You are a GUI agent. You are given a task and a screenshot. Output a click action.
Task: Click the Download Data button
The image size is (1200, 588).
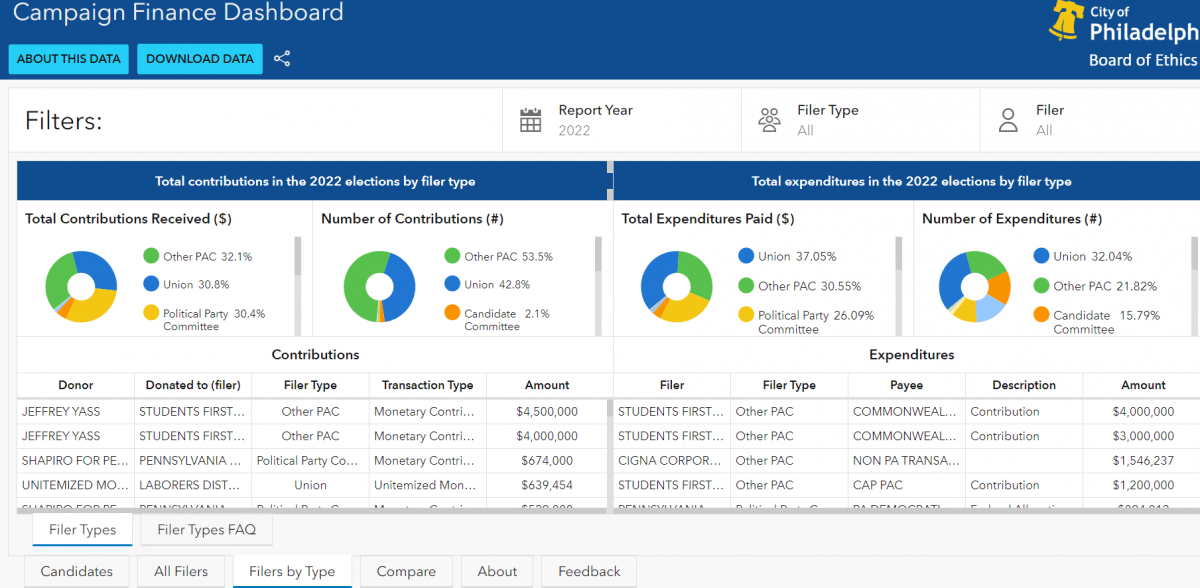click(200, 59)
